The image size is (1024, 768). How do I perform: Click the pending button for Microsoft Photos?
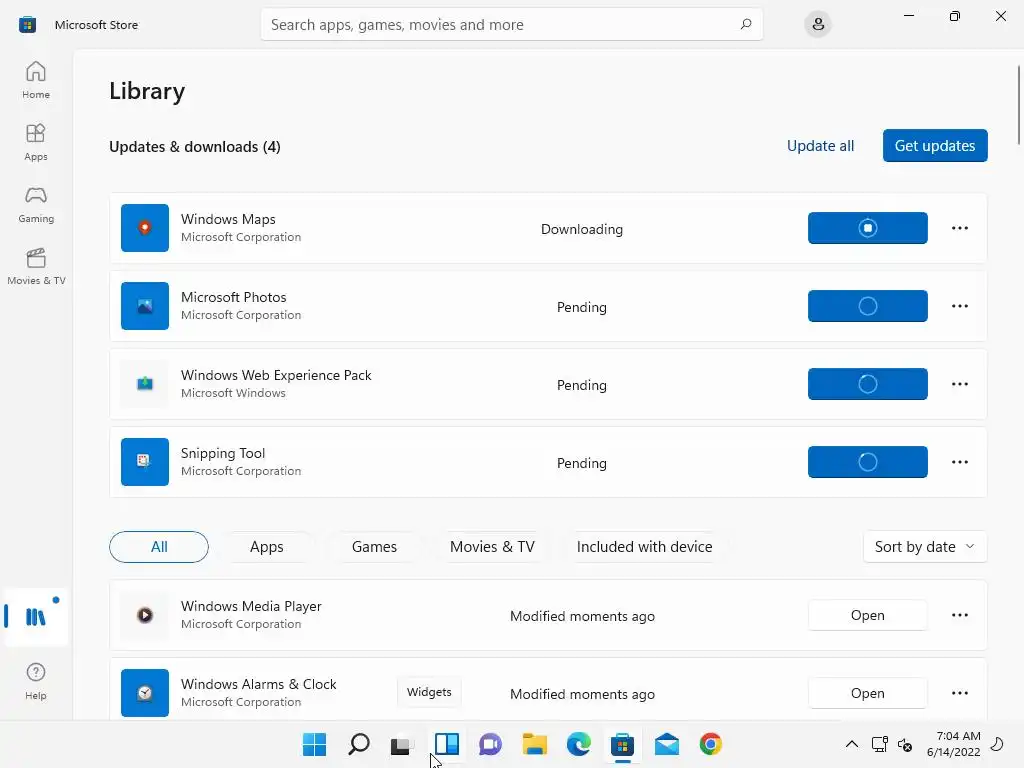(867, 306)
